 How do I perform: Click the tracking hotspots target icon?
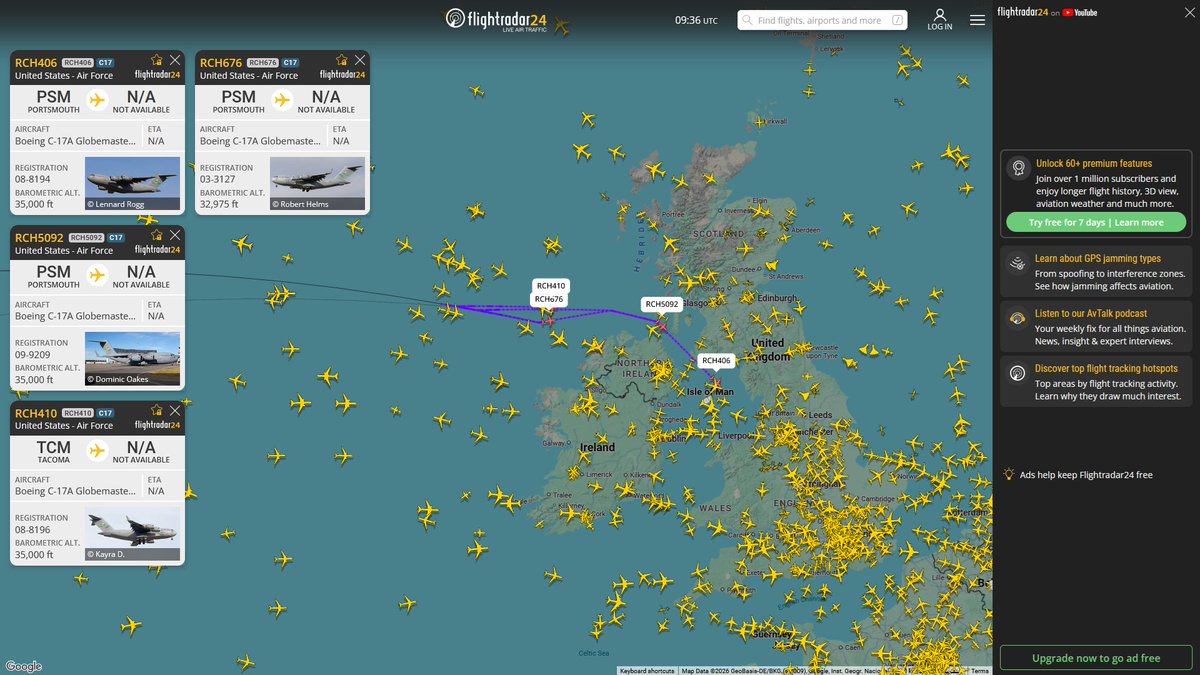[1018, 374]
